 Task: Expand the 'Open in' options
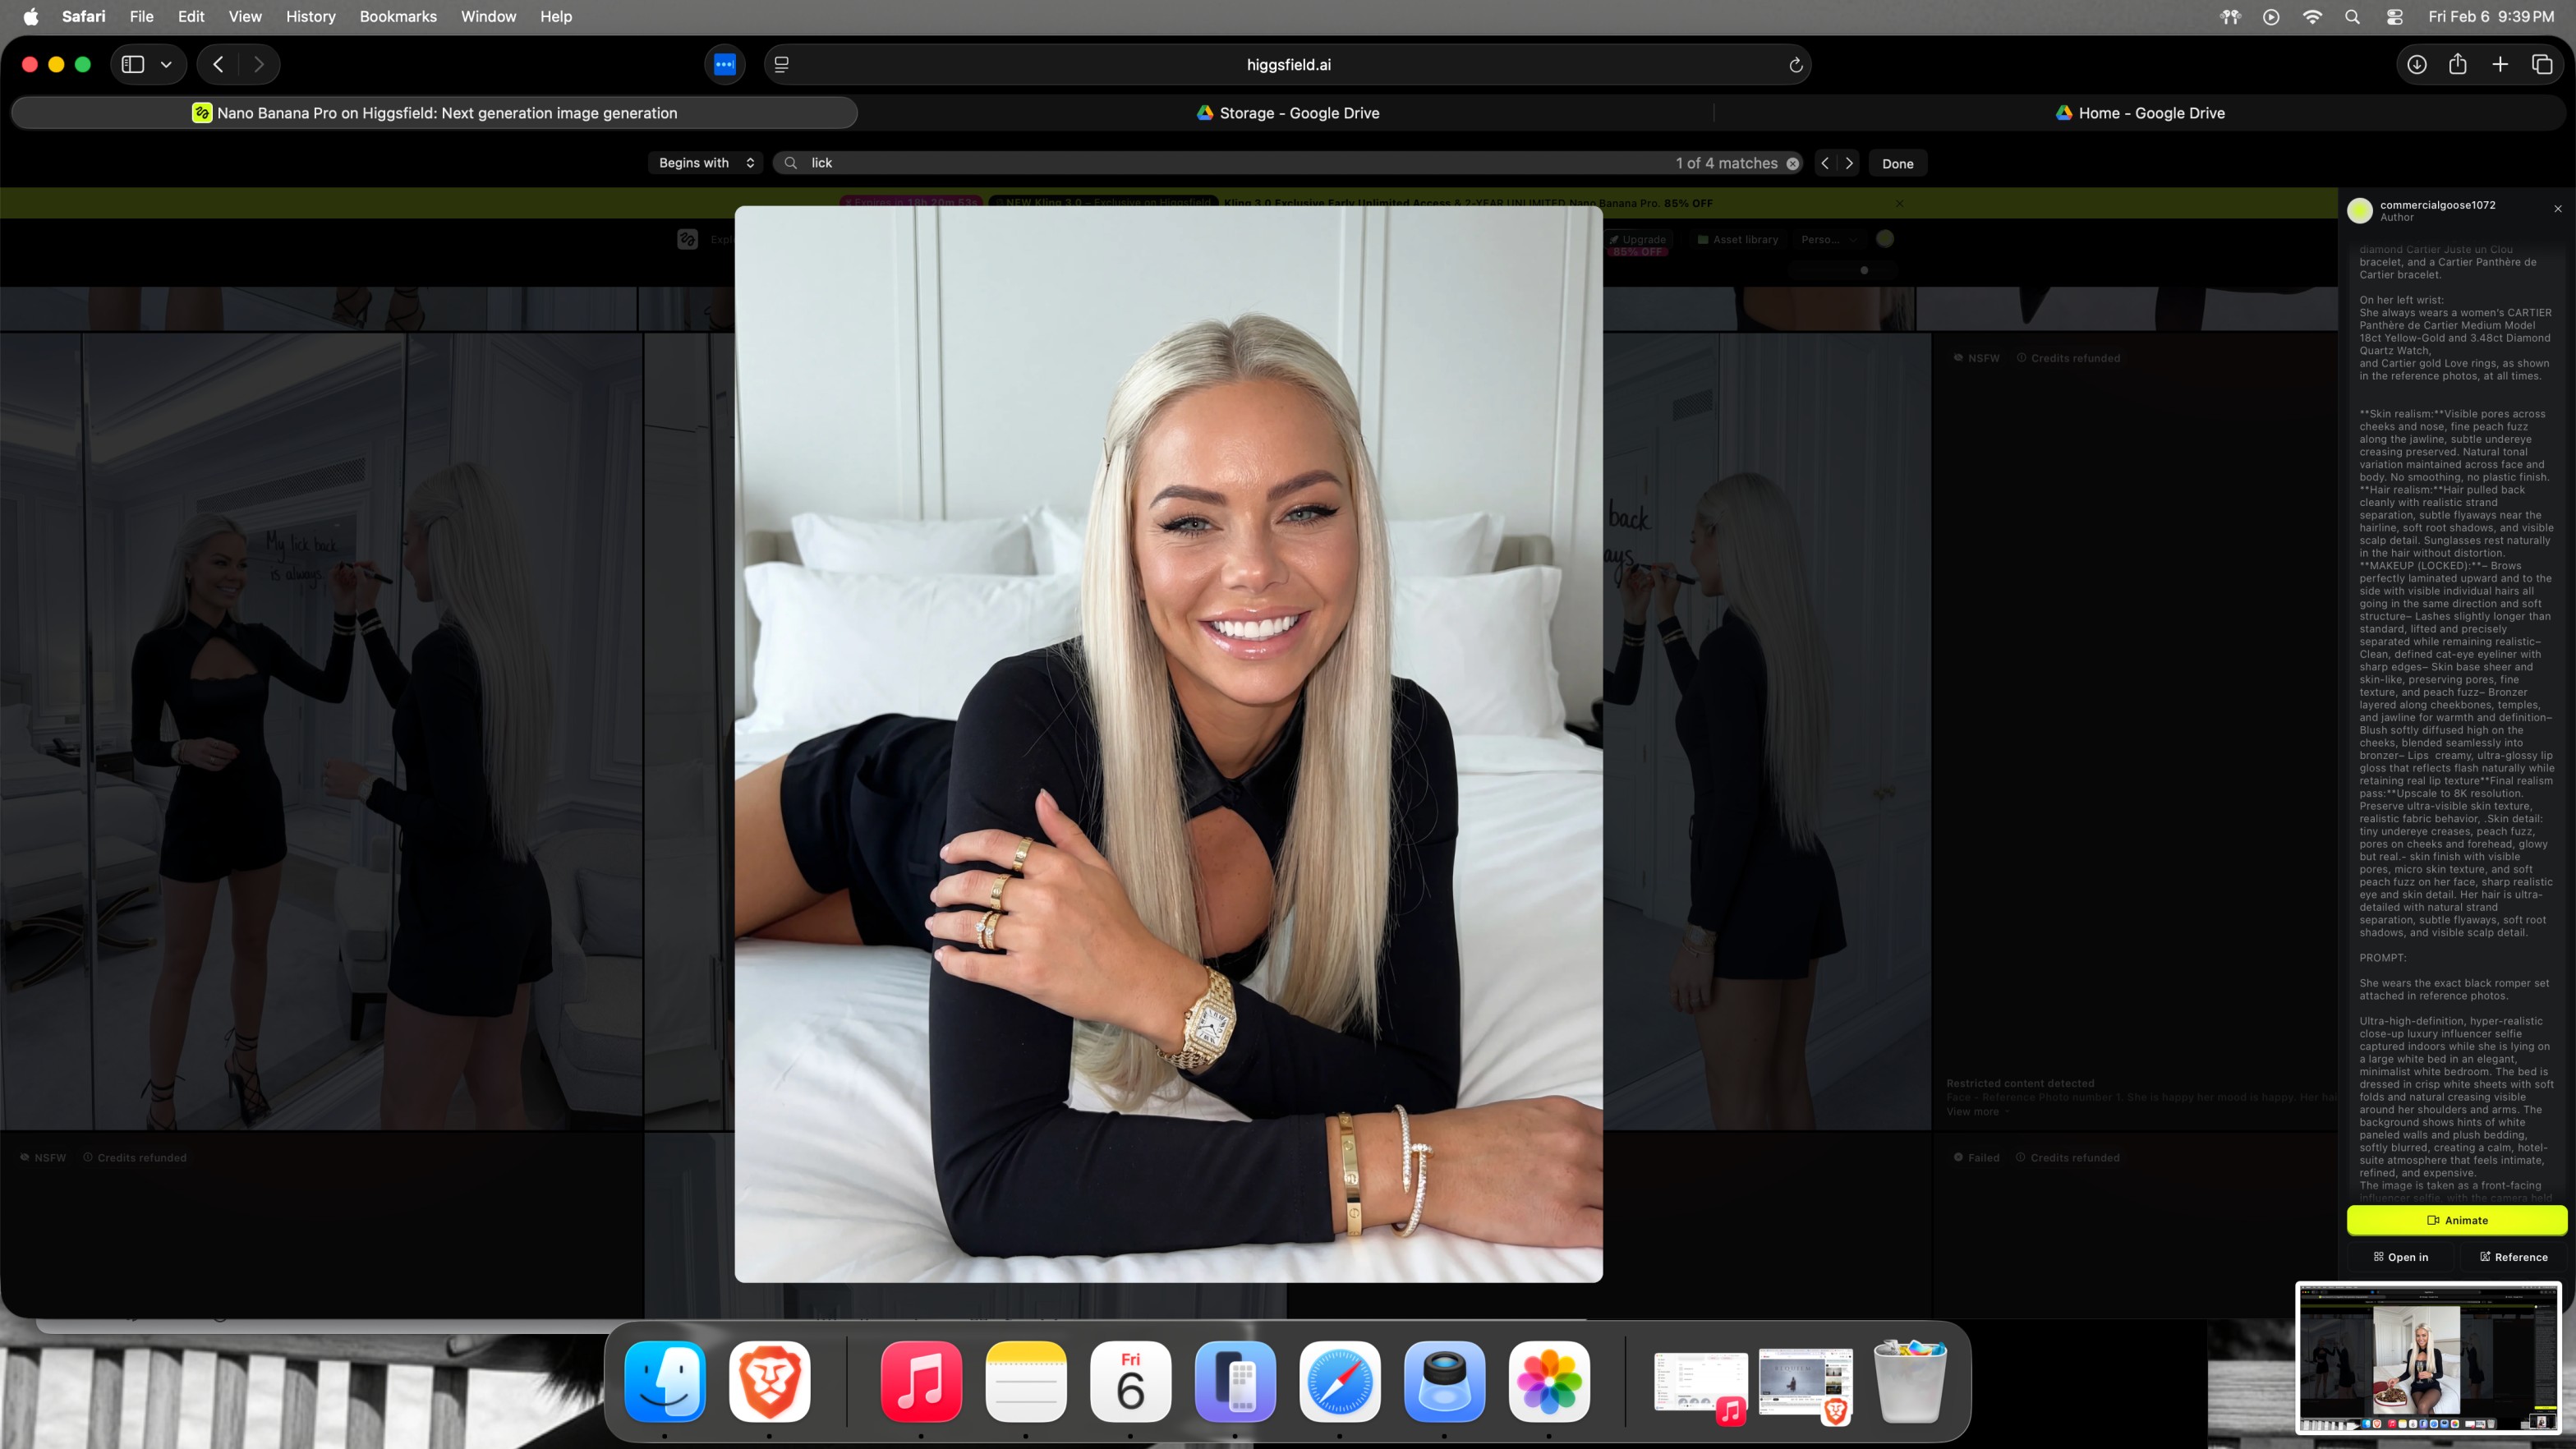(2400, 1257)
